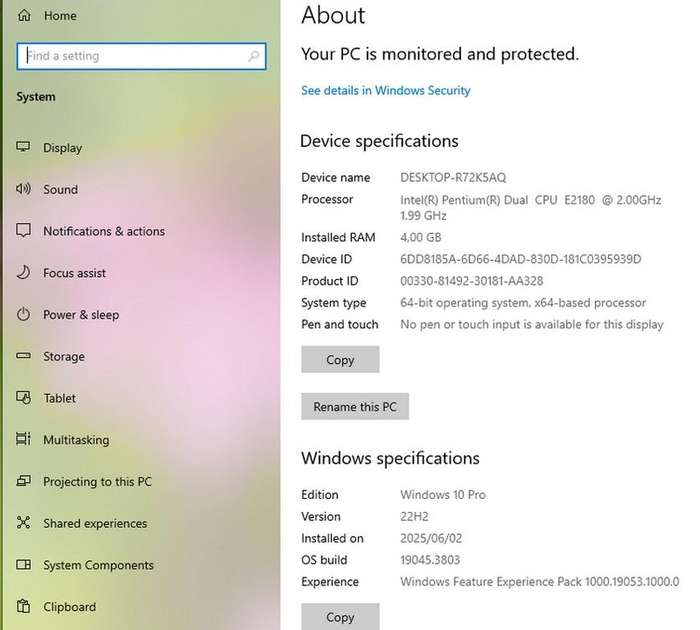Click the About page title
The image size is (700, 630).
[333, 16]
